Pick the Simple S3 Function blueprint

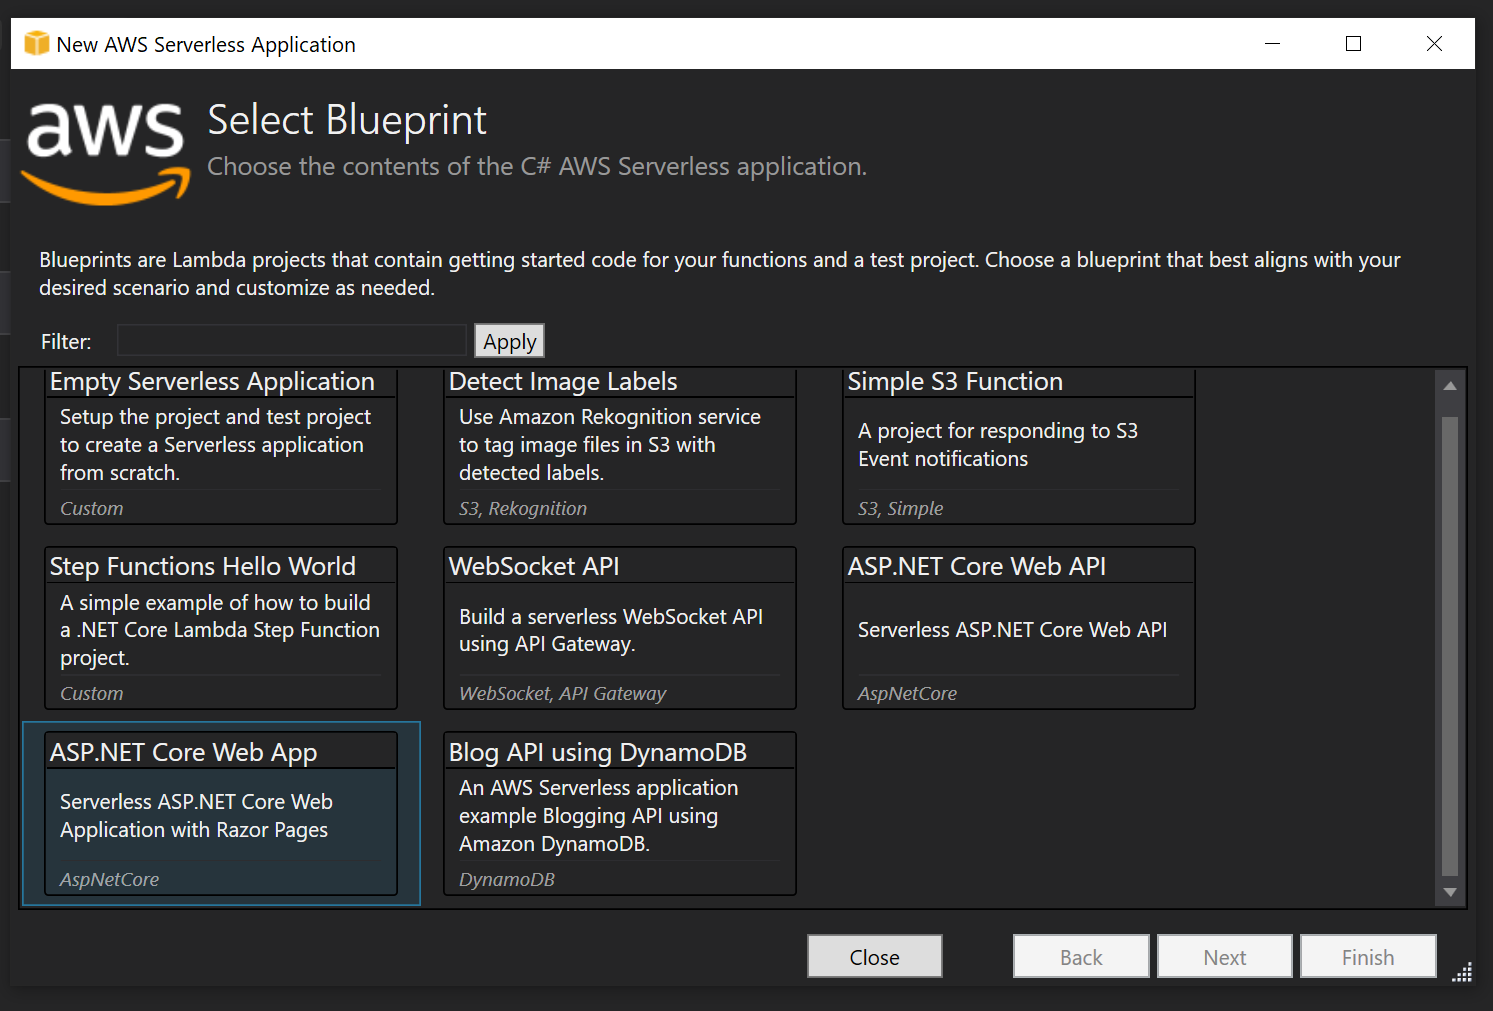(x=1018, y=446)
